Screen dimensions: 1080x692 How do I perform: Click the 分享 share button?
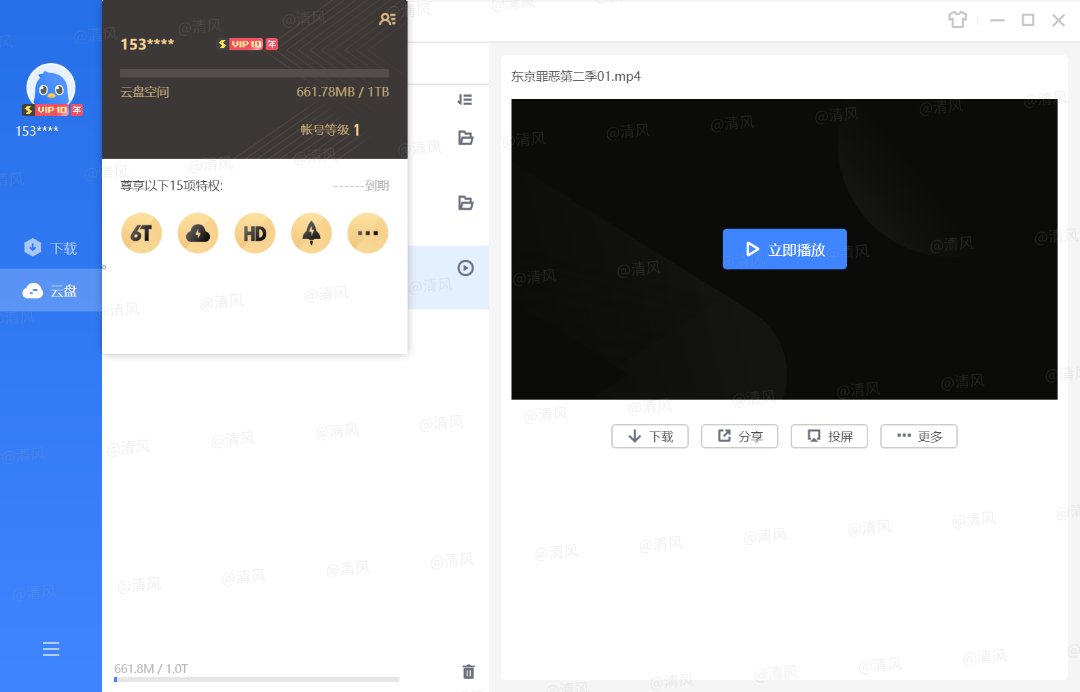pyautogui.click(x=739, y=436)
